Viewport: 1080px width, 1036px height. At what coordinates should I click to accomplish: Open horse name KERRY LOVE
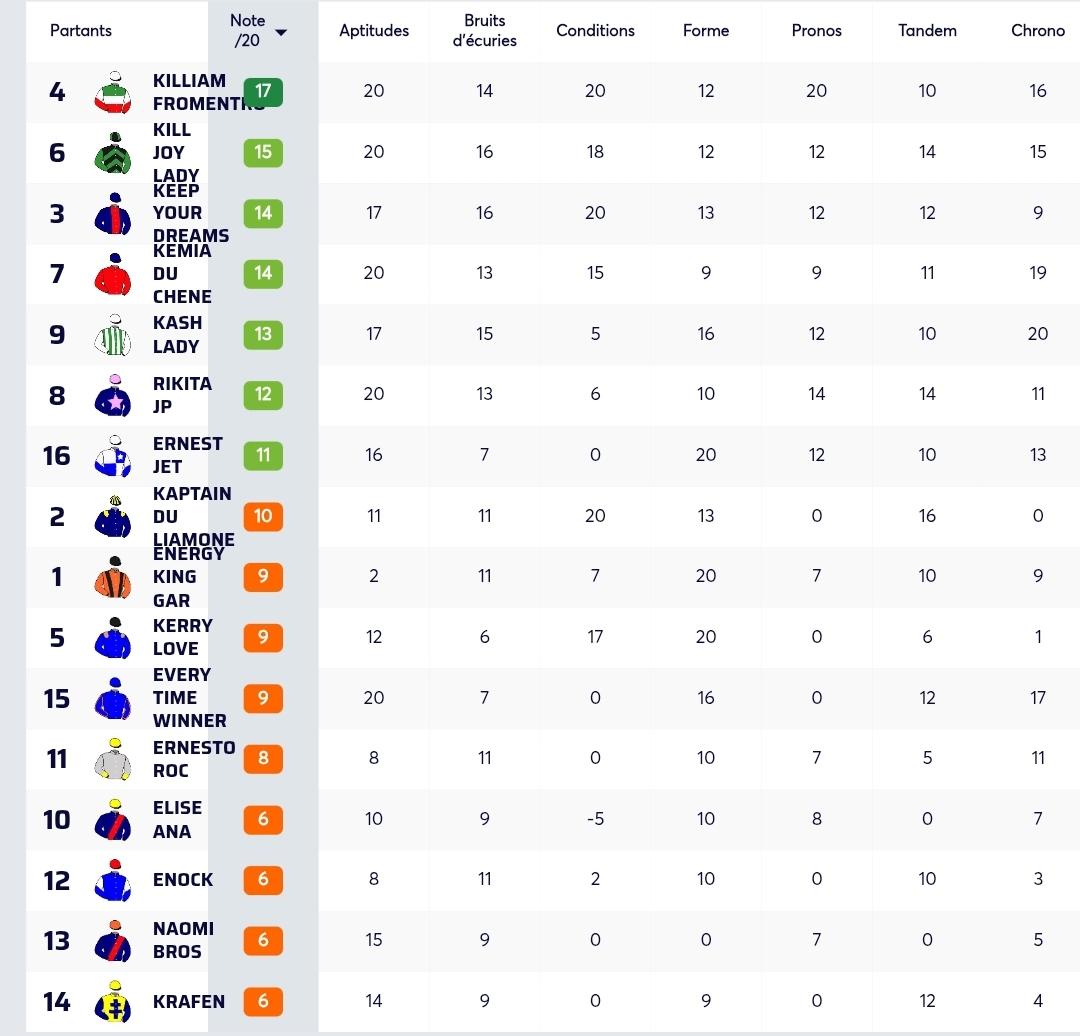[x=183, y=637]
